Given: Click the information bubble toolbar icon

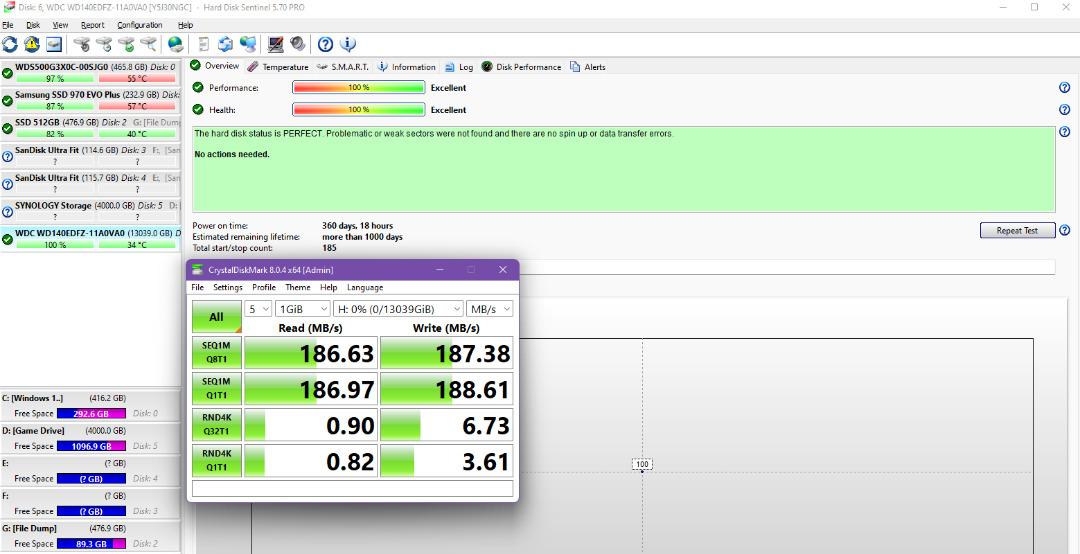Looking at the screenshot, I should [348, 45].
